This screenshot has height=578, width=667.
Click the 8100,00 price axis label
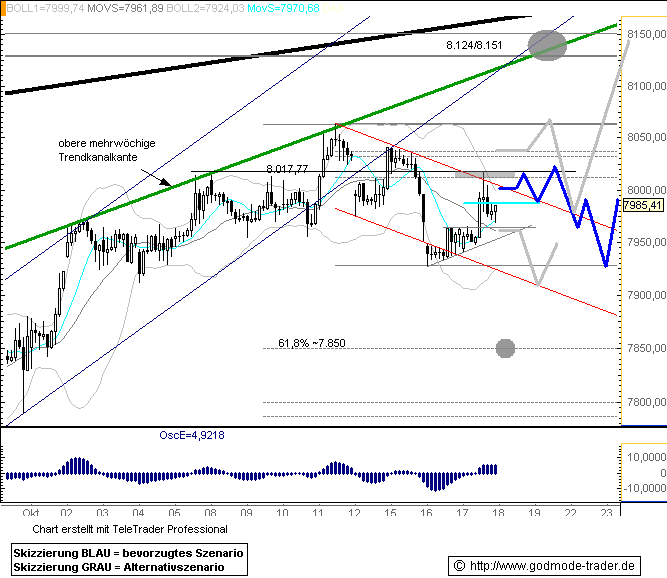tap(647, 86)
